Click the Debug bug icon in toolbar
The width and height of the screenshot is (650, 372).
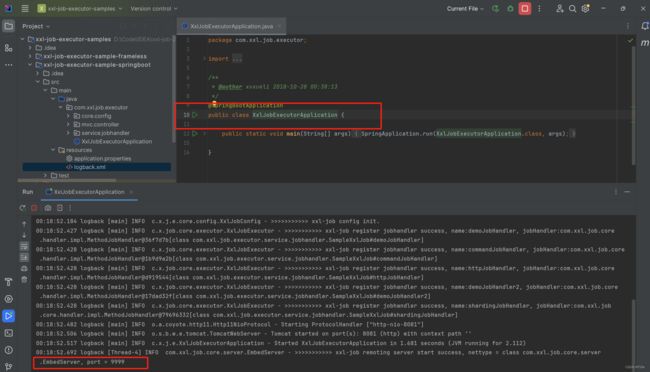click(x=510, y=9)
